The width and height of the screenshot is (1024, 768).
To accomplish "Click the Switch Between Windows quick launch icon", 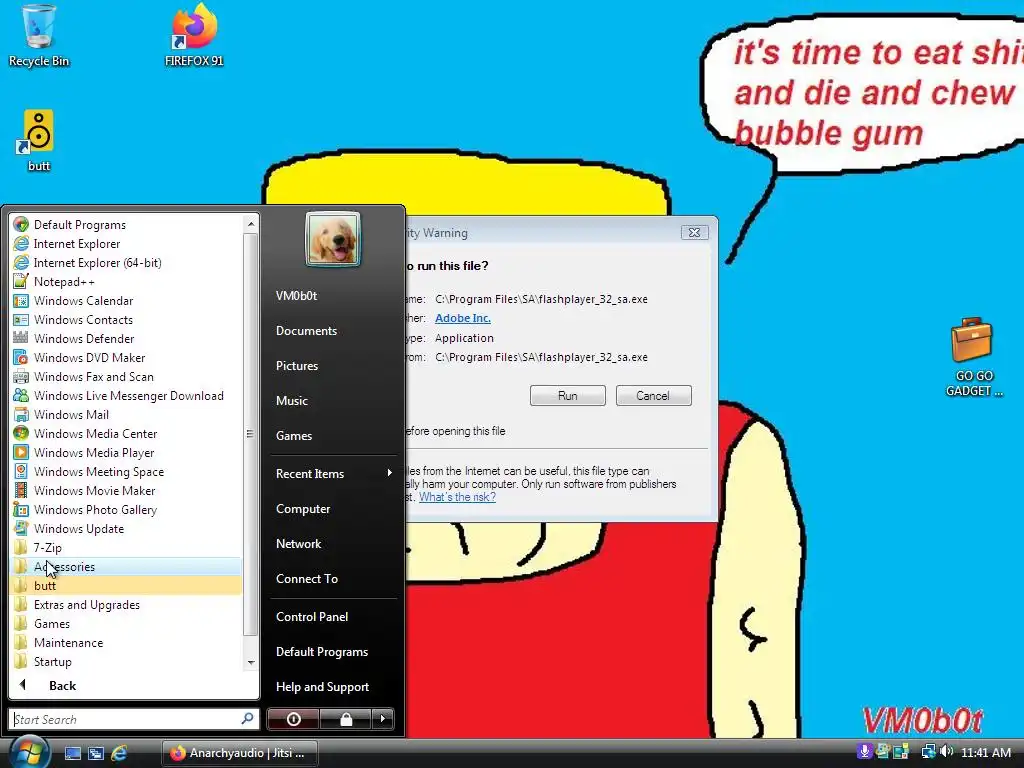I will pyautogui.click(x=96, y=753).
